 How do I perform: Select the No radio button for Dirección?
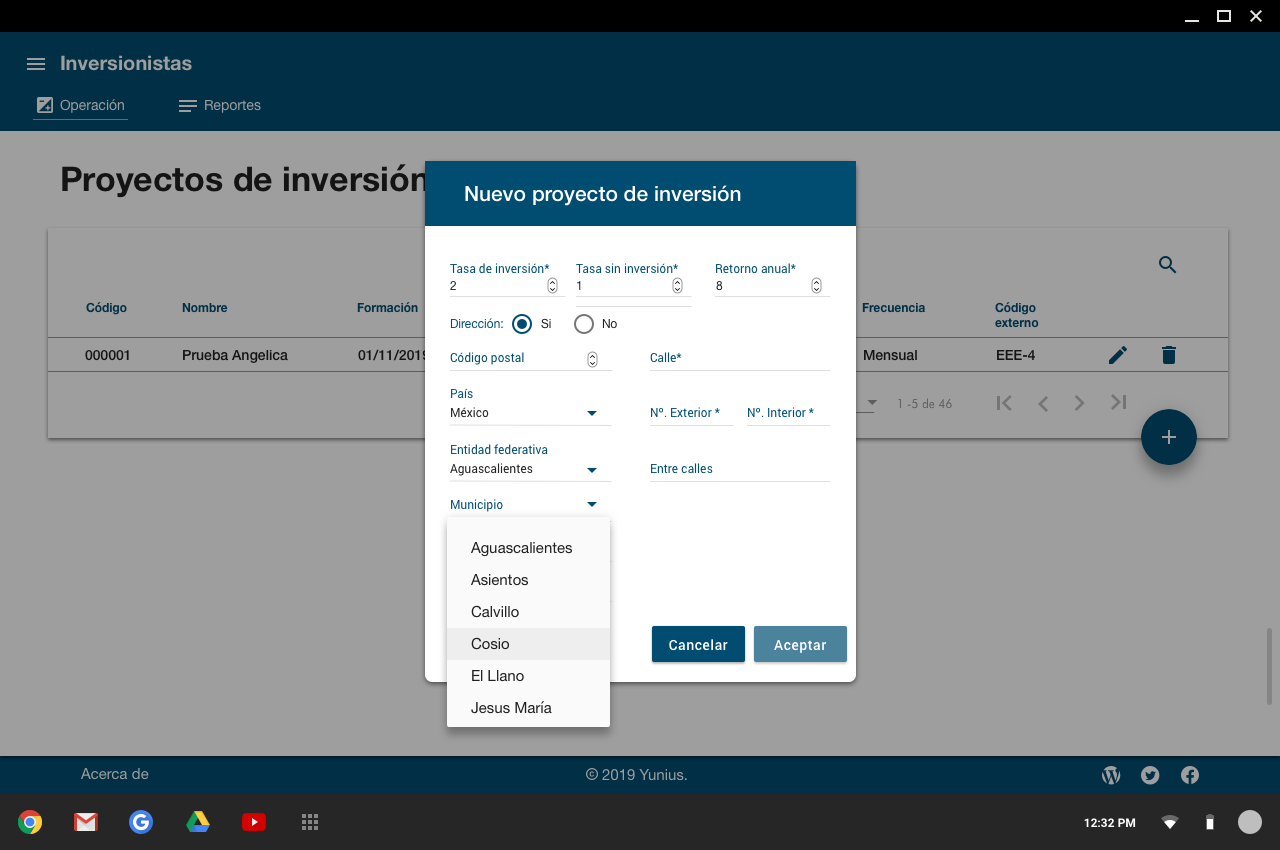[584, 324]
